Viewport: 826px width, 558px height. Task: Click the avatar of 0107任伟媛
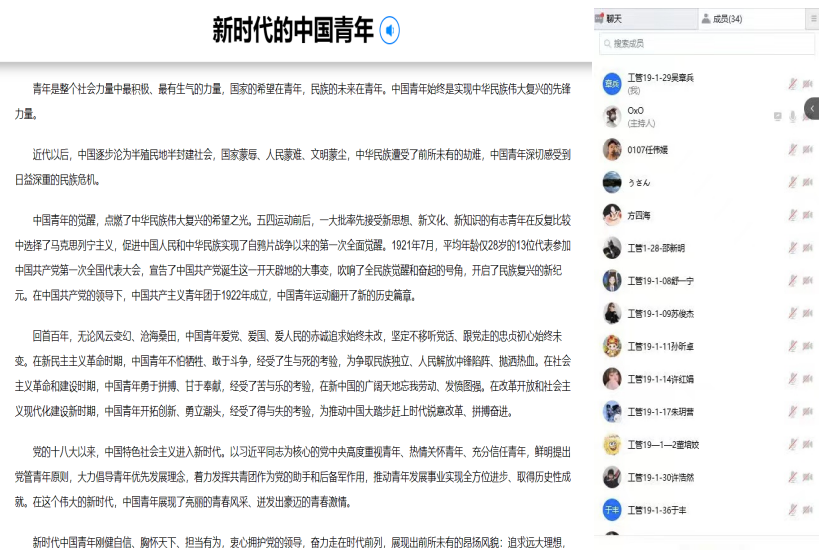(x=612, y=150)
